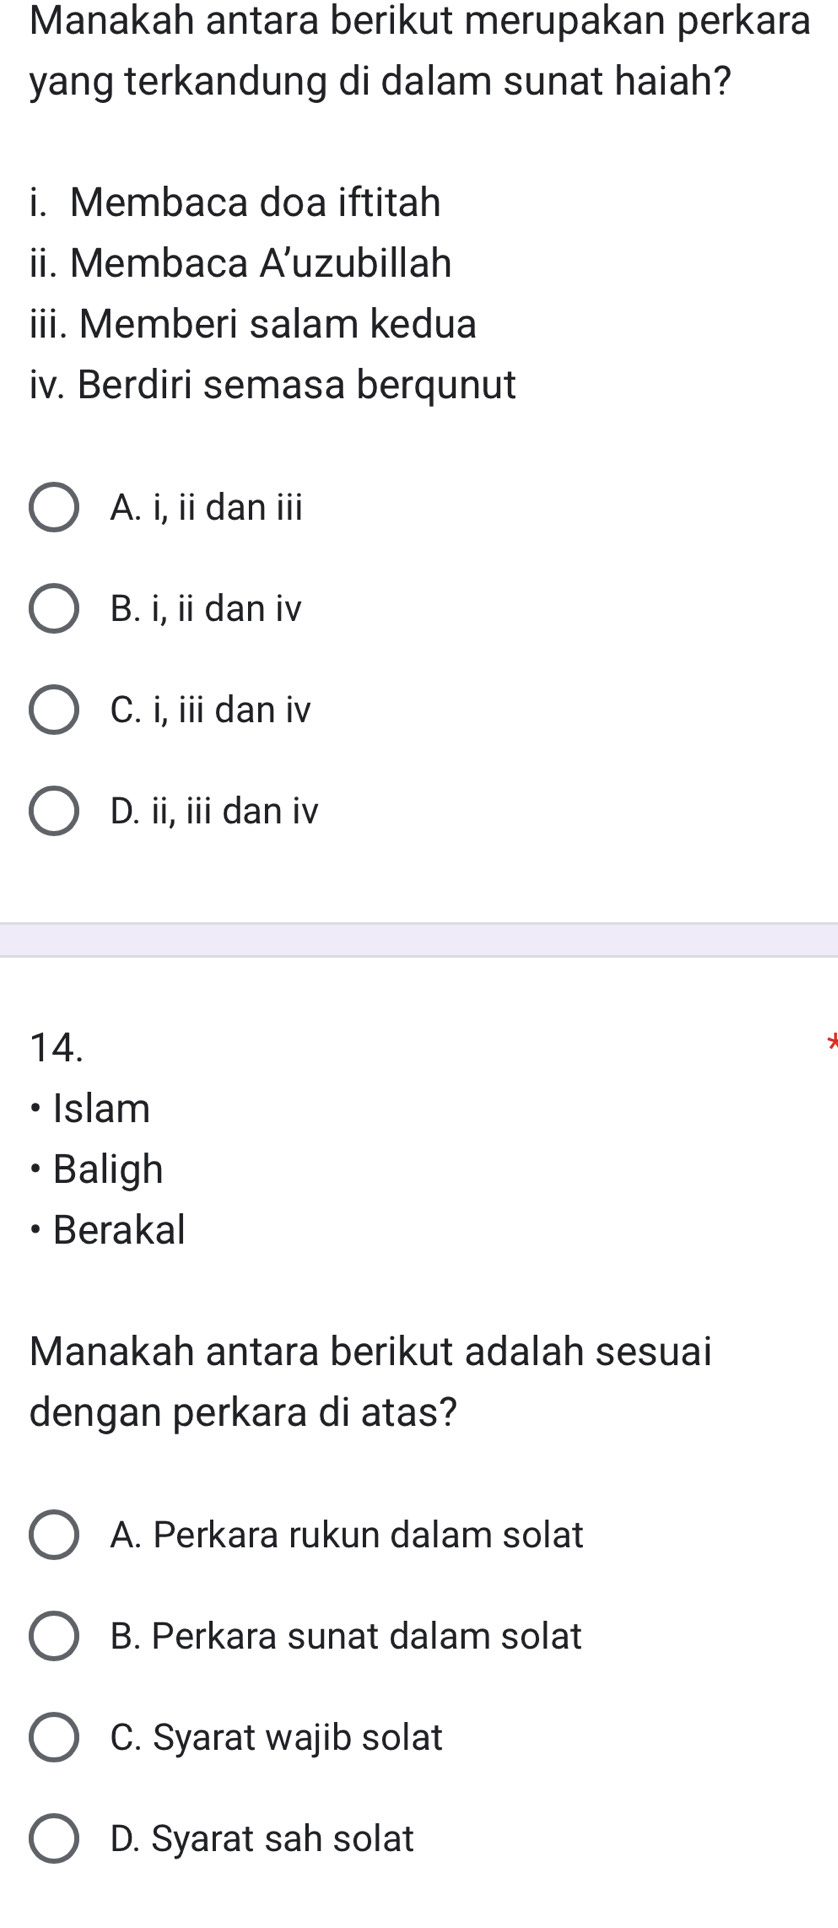Choose answer "B. i, ii dan iv"

pos(54,609)
